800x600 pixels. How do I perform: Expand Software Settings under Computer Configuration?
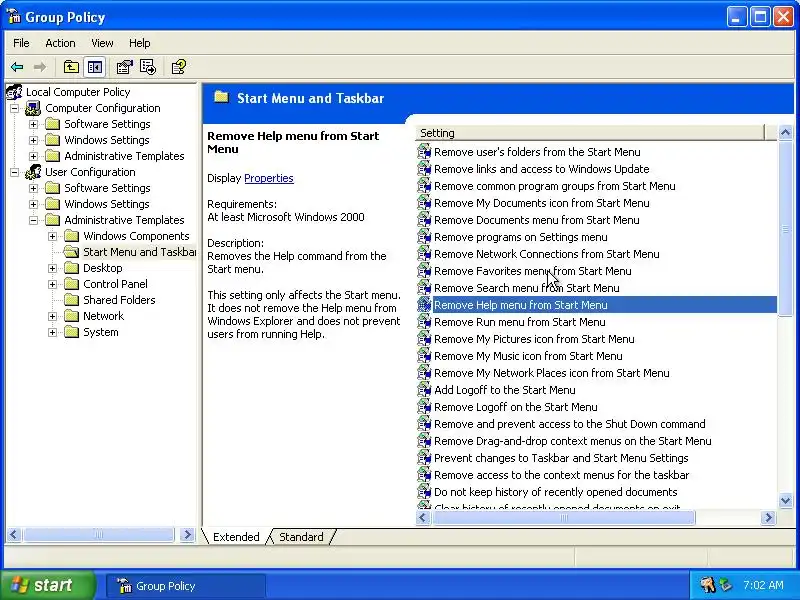(x=33, y=124)
